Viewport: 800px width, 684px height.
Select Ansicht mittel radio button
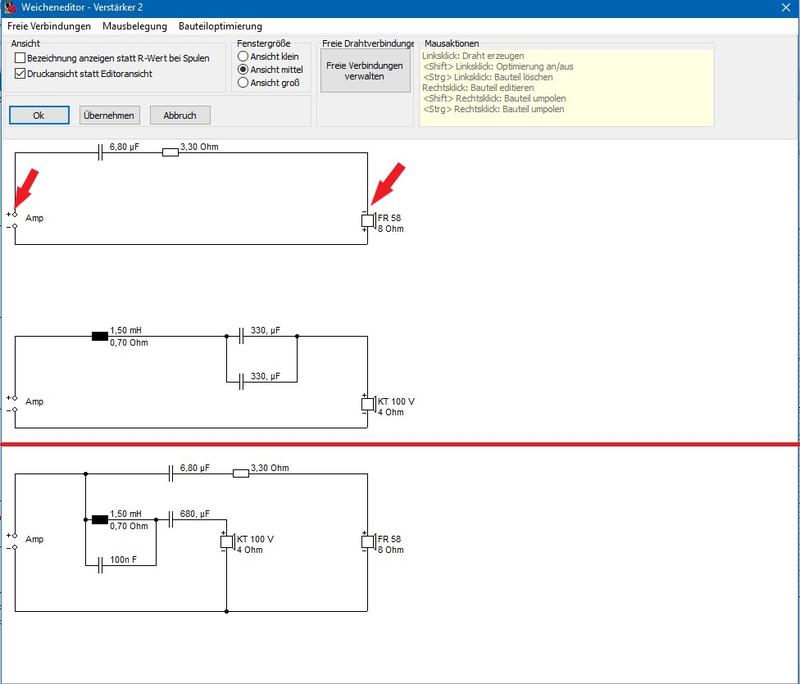pyautogui.click(x=270, y=69)
